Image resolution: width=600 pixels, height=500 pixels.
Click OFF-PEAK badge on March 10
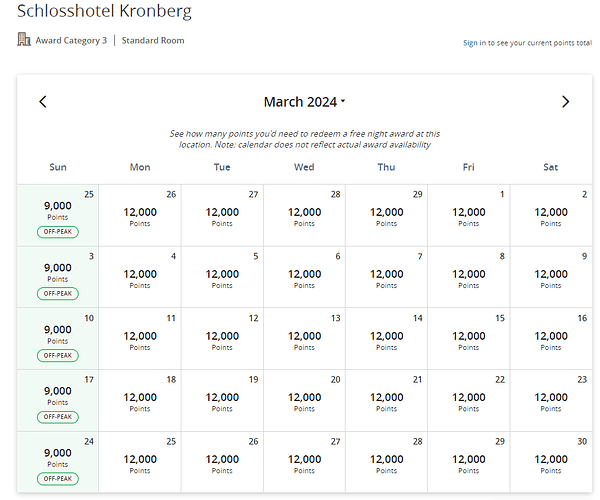58,355
